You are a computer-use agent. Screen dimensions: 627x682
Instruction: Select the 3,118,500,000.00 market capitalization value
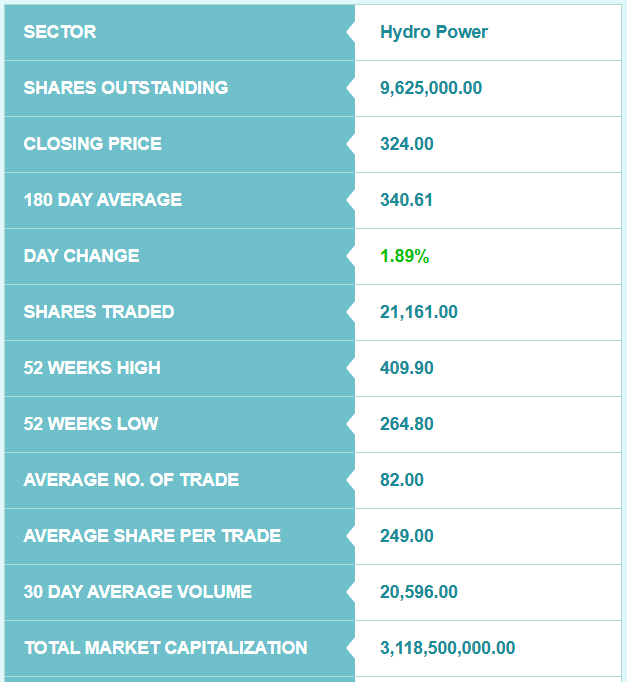[448, 648]
